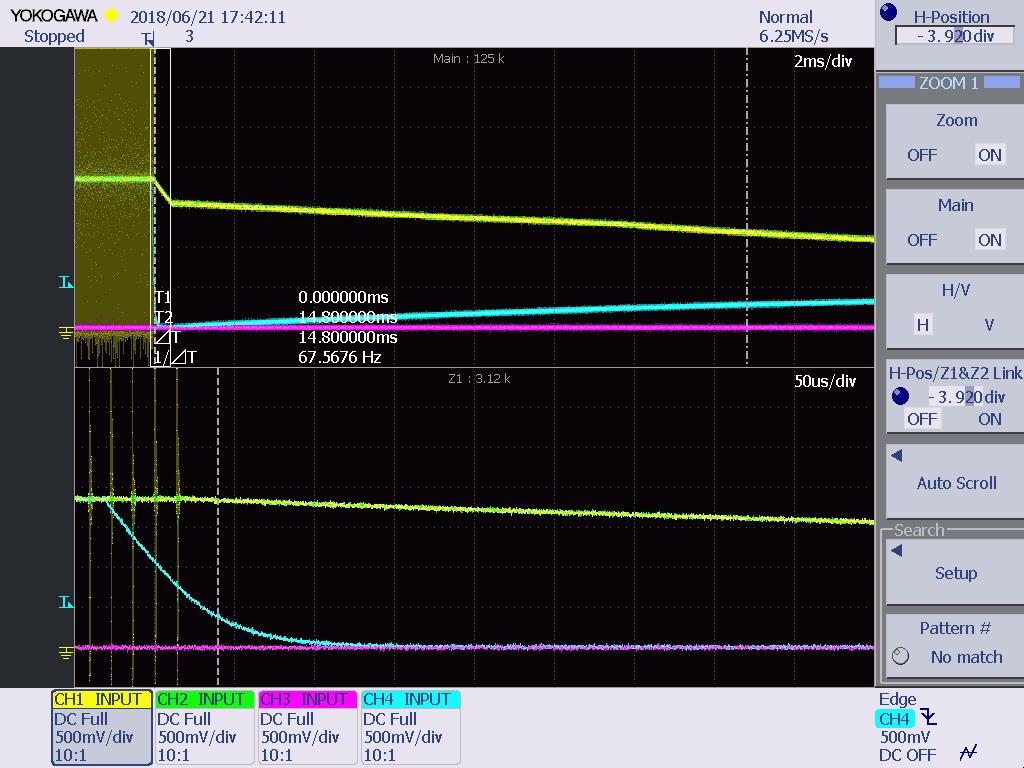Click the cyan trigger level marker in zoom window
Viewport: 1024px width, 768px height.
click(x=66, y=601)
